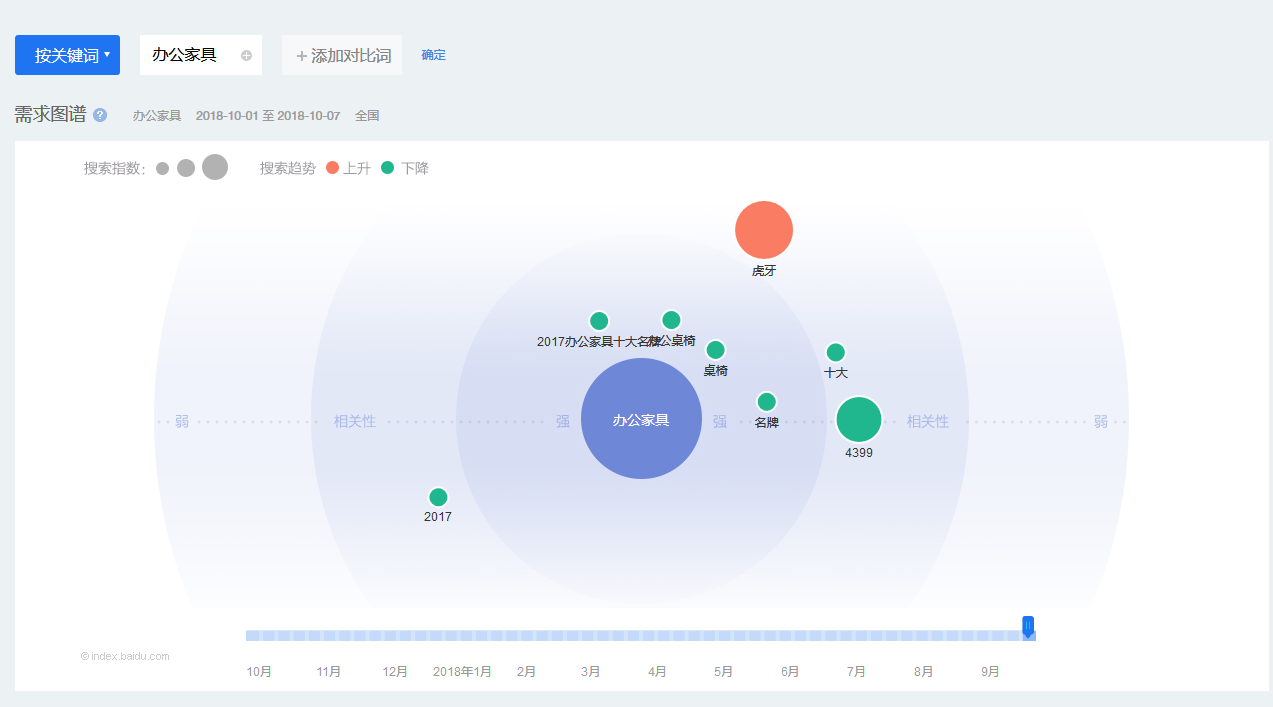Click the timeline bar above 4月
1273x707 pixels.
click(x=657, y=636)
